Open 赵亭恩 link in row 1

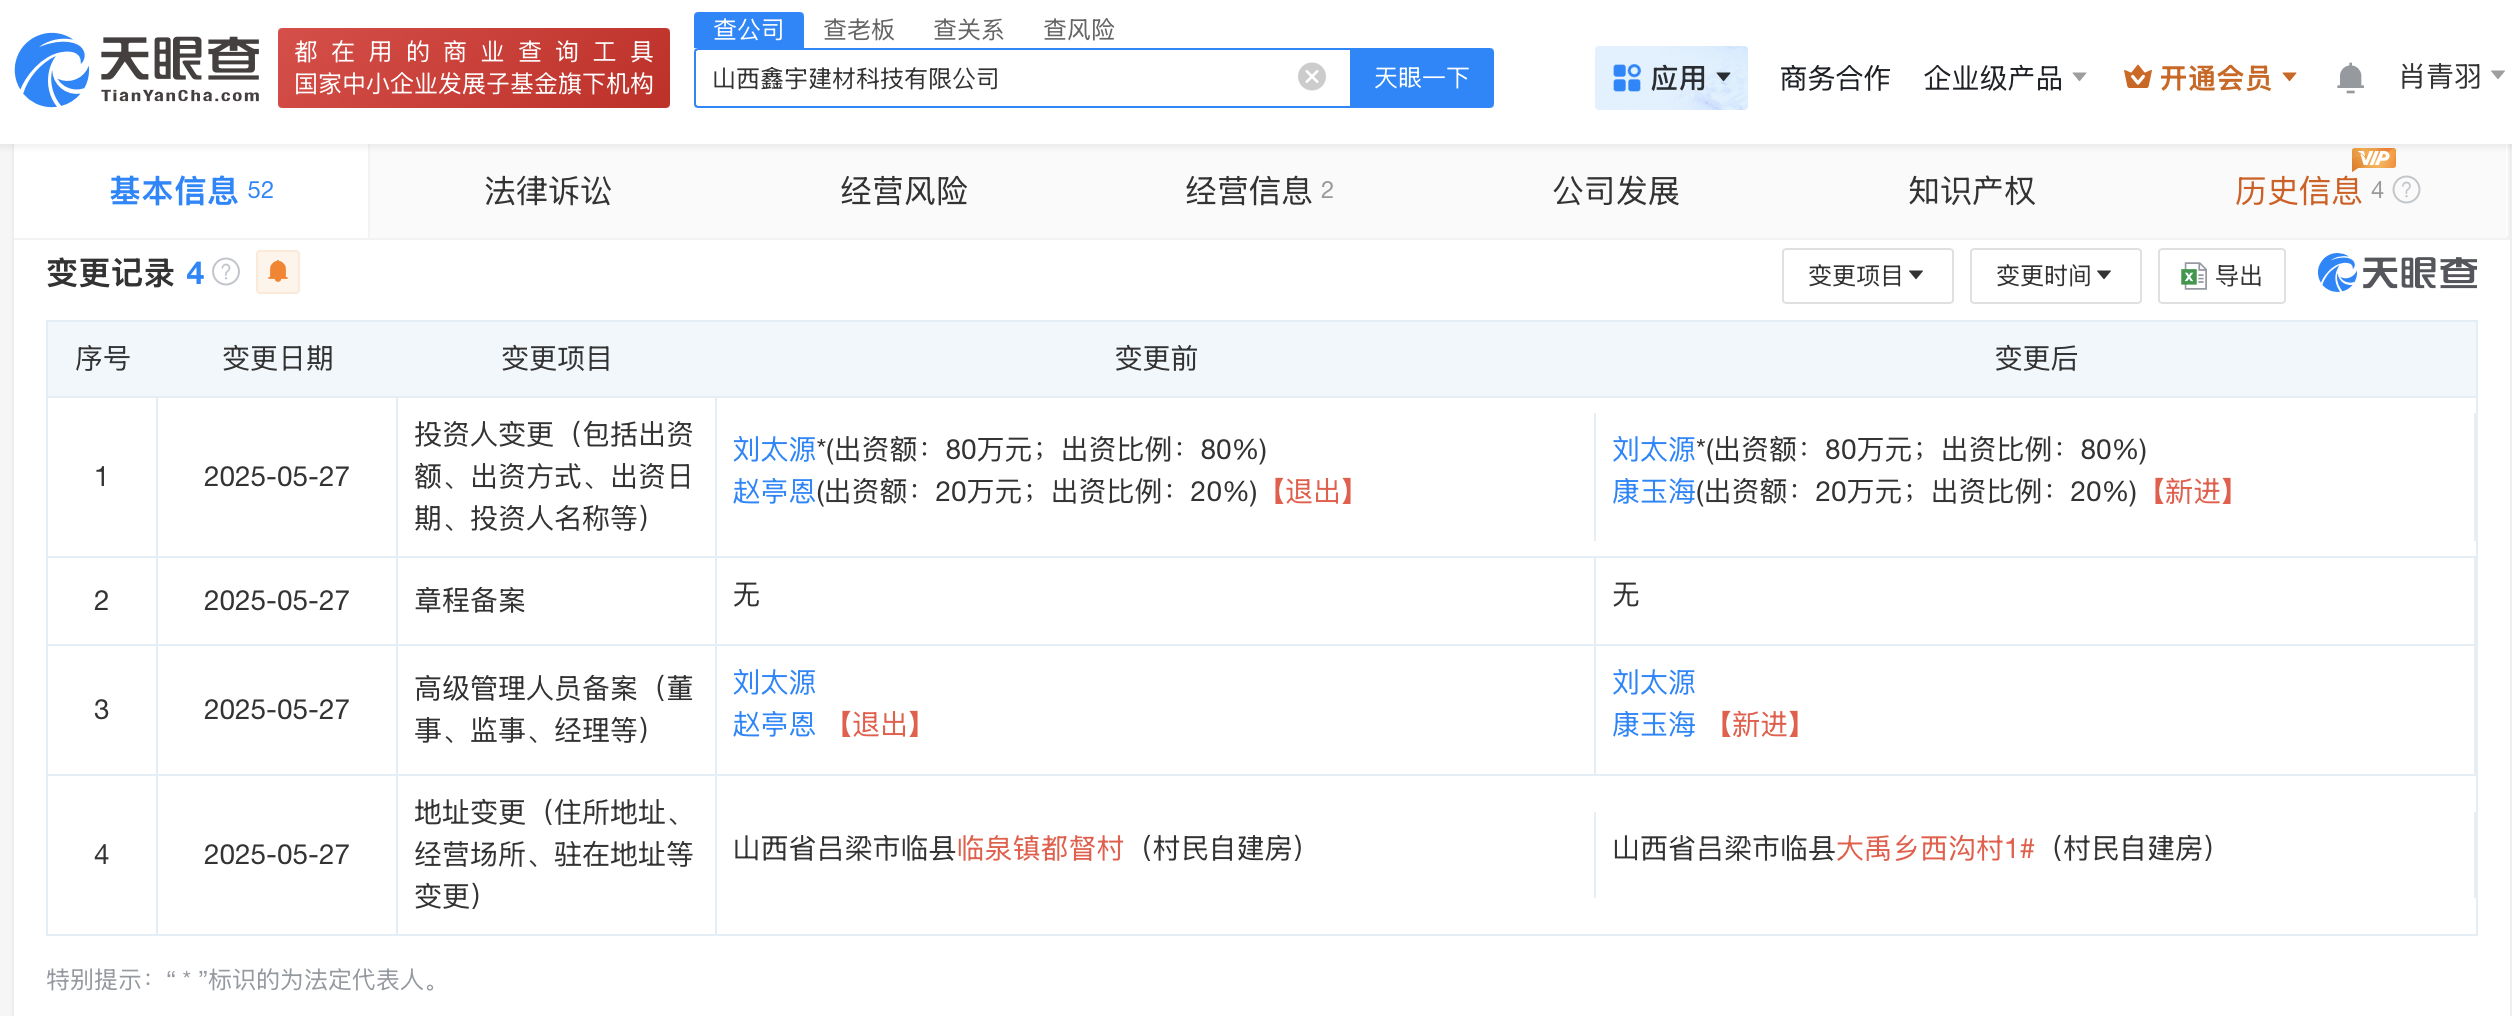point(773,492)
